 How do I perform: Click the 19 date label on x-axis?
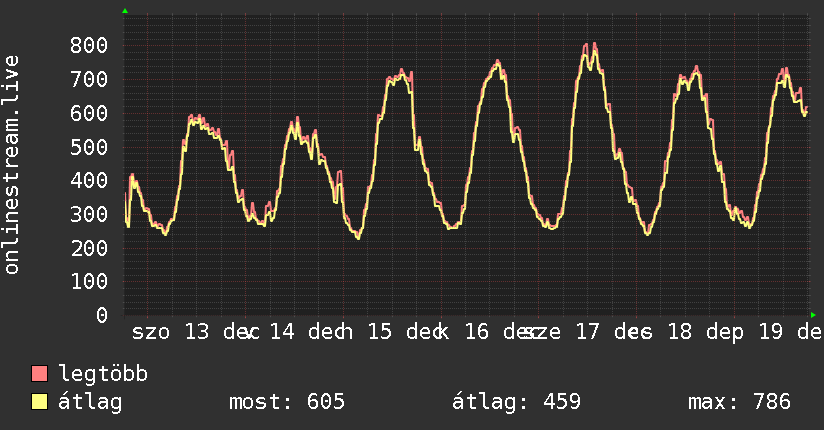(x=771, y=332)
